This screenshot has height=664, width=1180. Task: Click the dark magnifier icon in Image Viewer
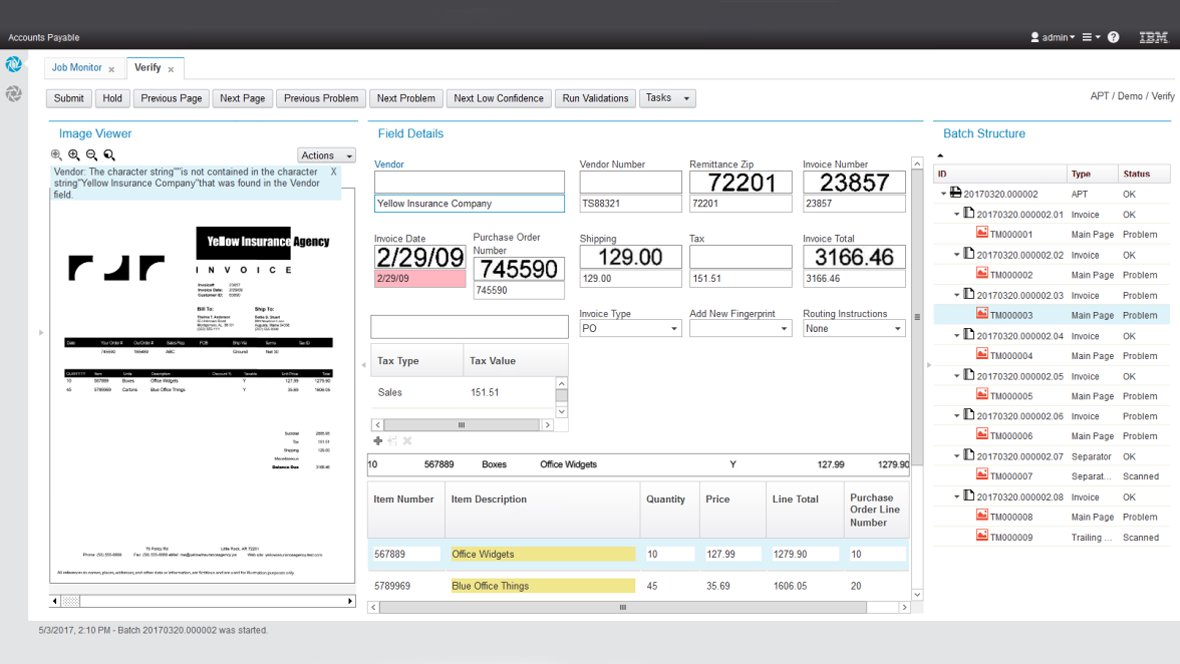(109, 155)
